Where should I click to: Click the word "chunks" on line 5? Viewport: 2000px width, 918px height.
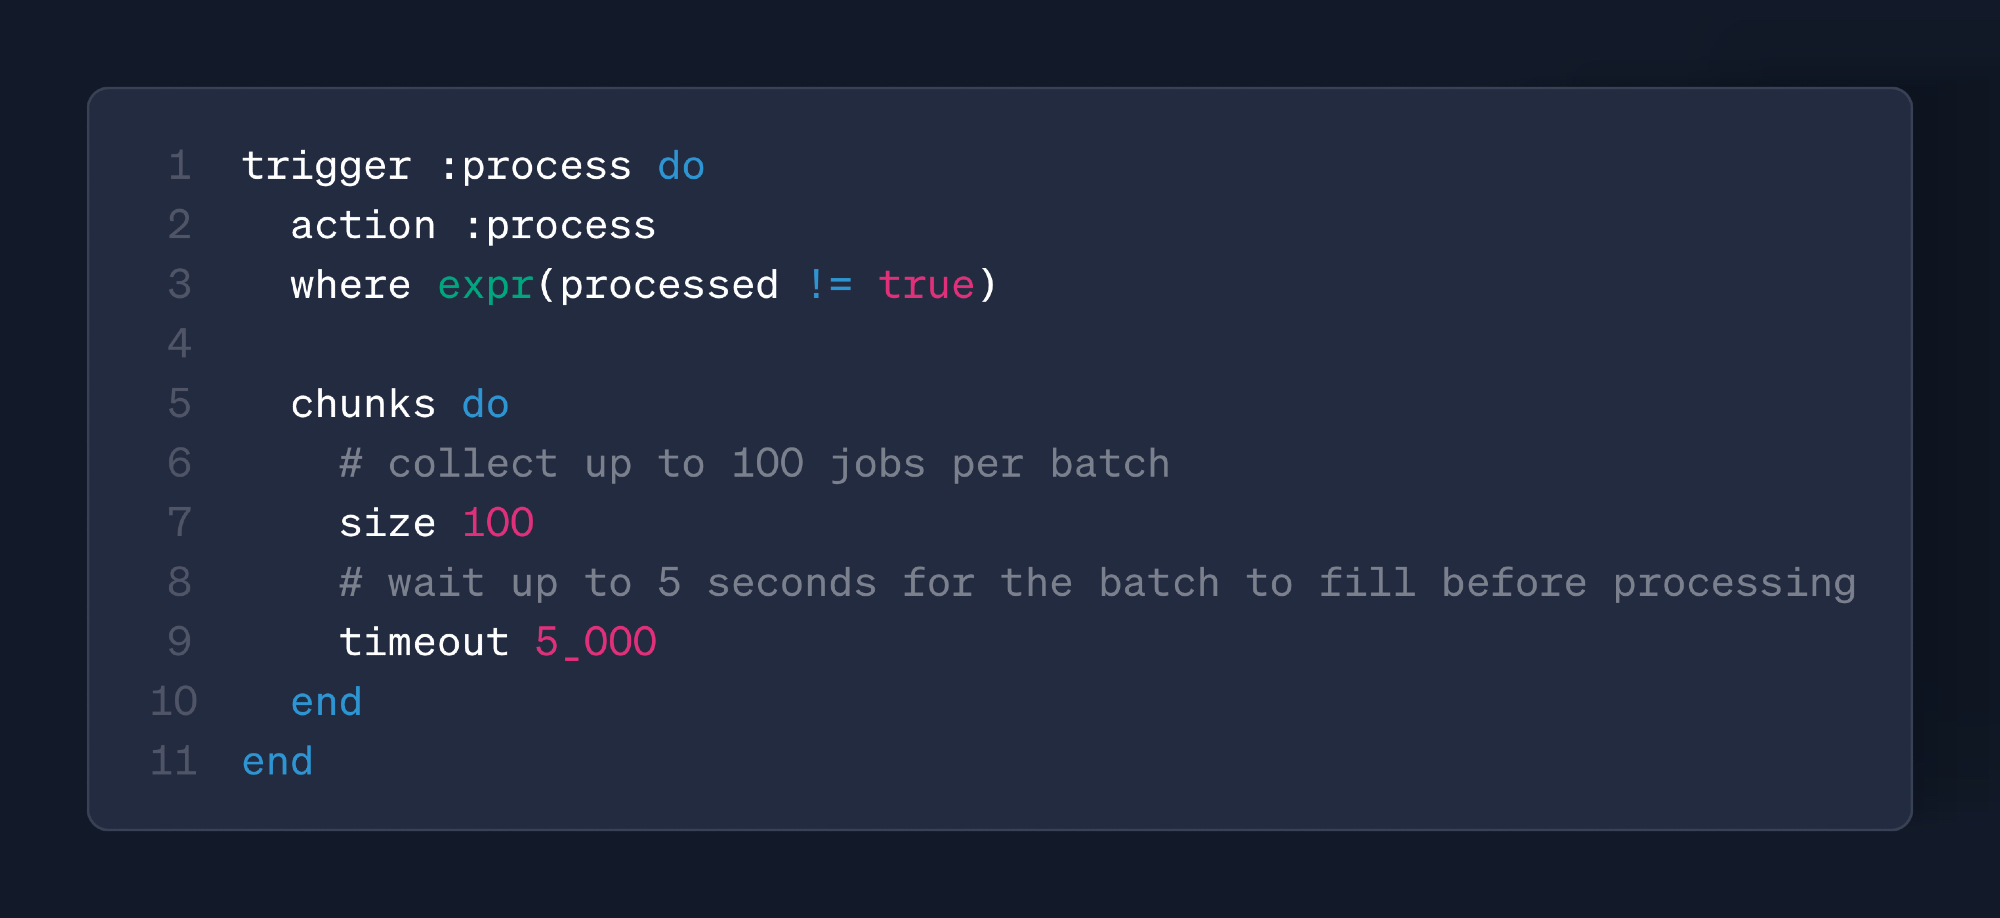tap(363, 405)
